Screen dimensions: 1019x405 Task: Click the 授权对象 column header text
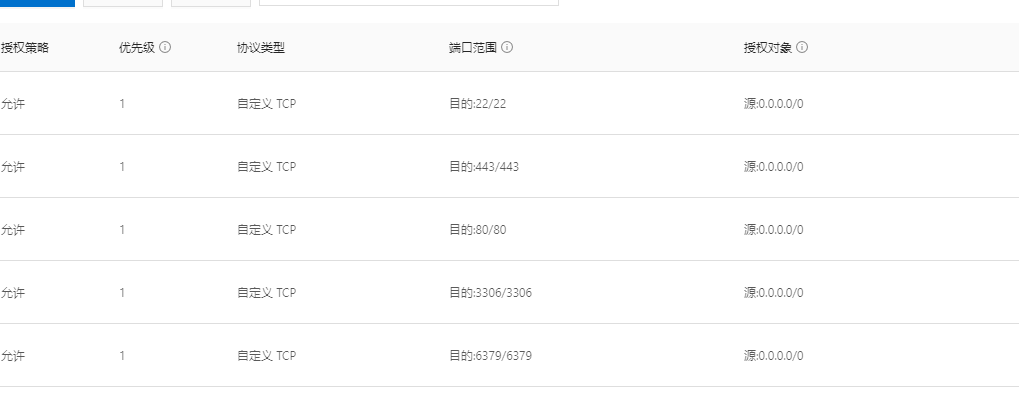(x=767, y=47)
